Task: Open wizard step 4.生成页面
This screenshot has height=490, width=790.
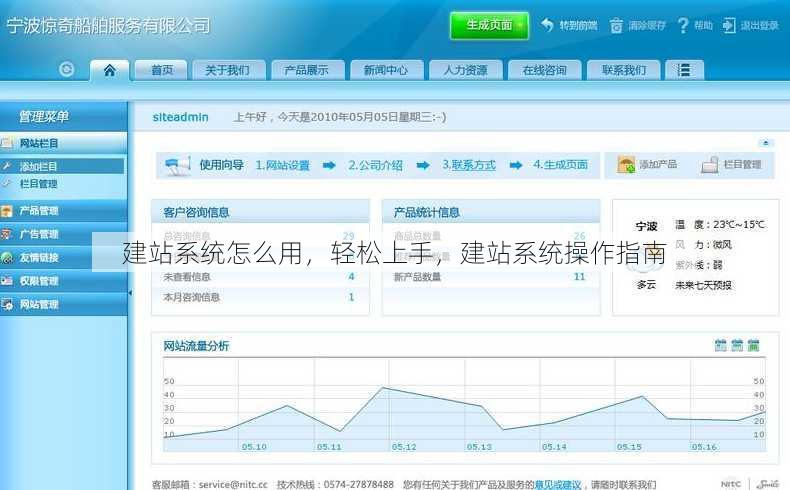Action: [x=561, y=165]
